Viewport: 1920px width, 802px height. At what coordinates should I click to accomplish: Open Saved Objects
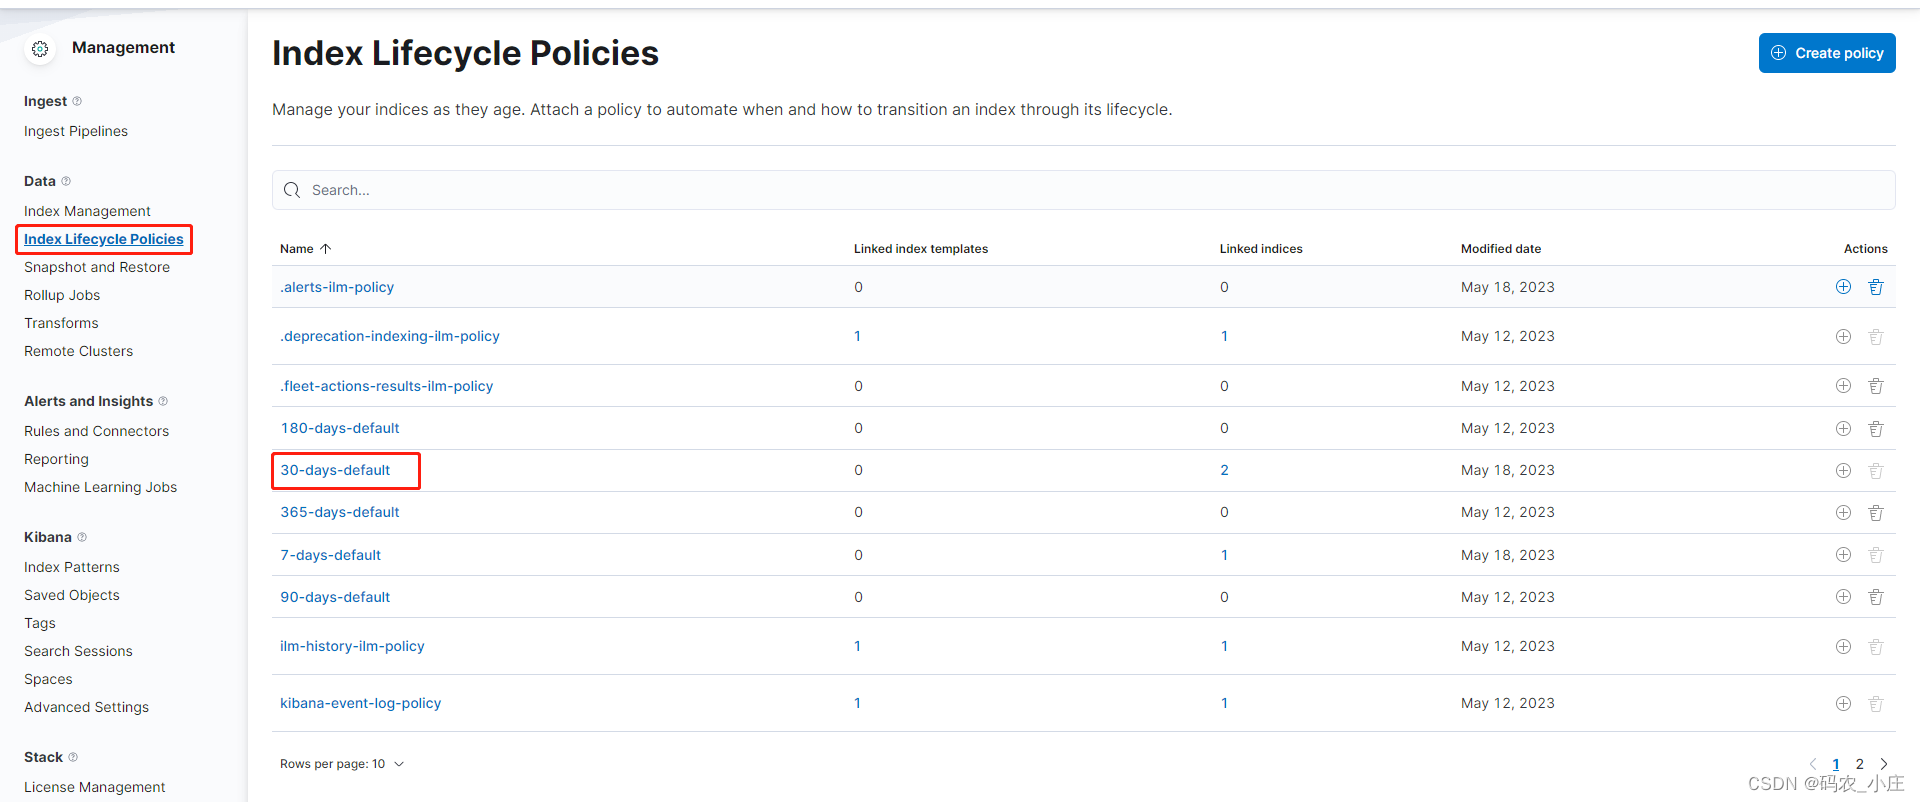72,595
